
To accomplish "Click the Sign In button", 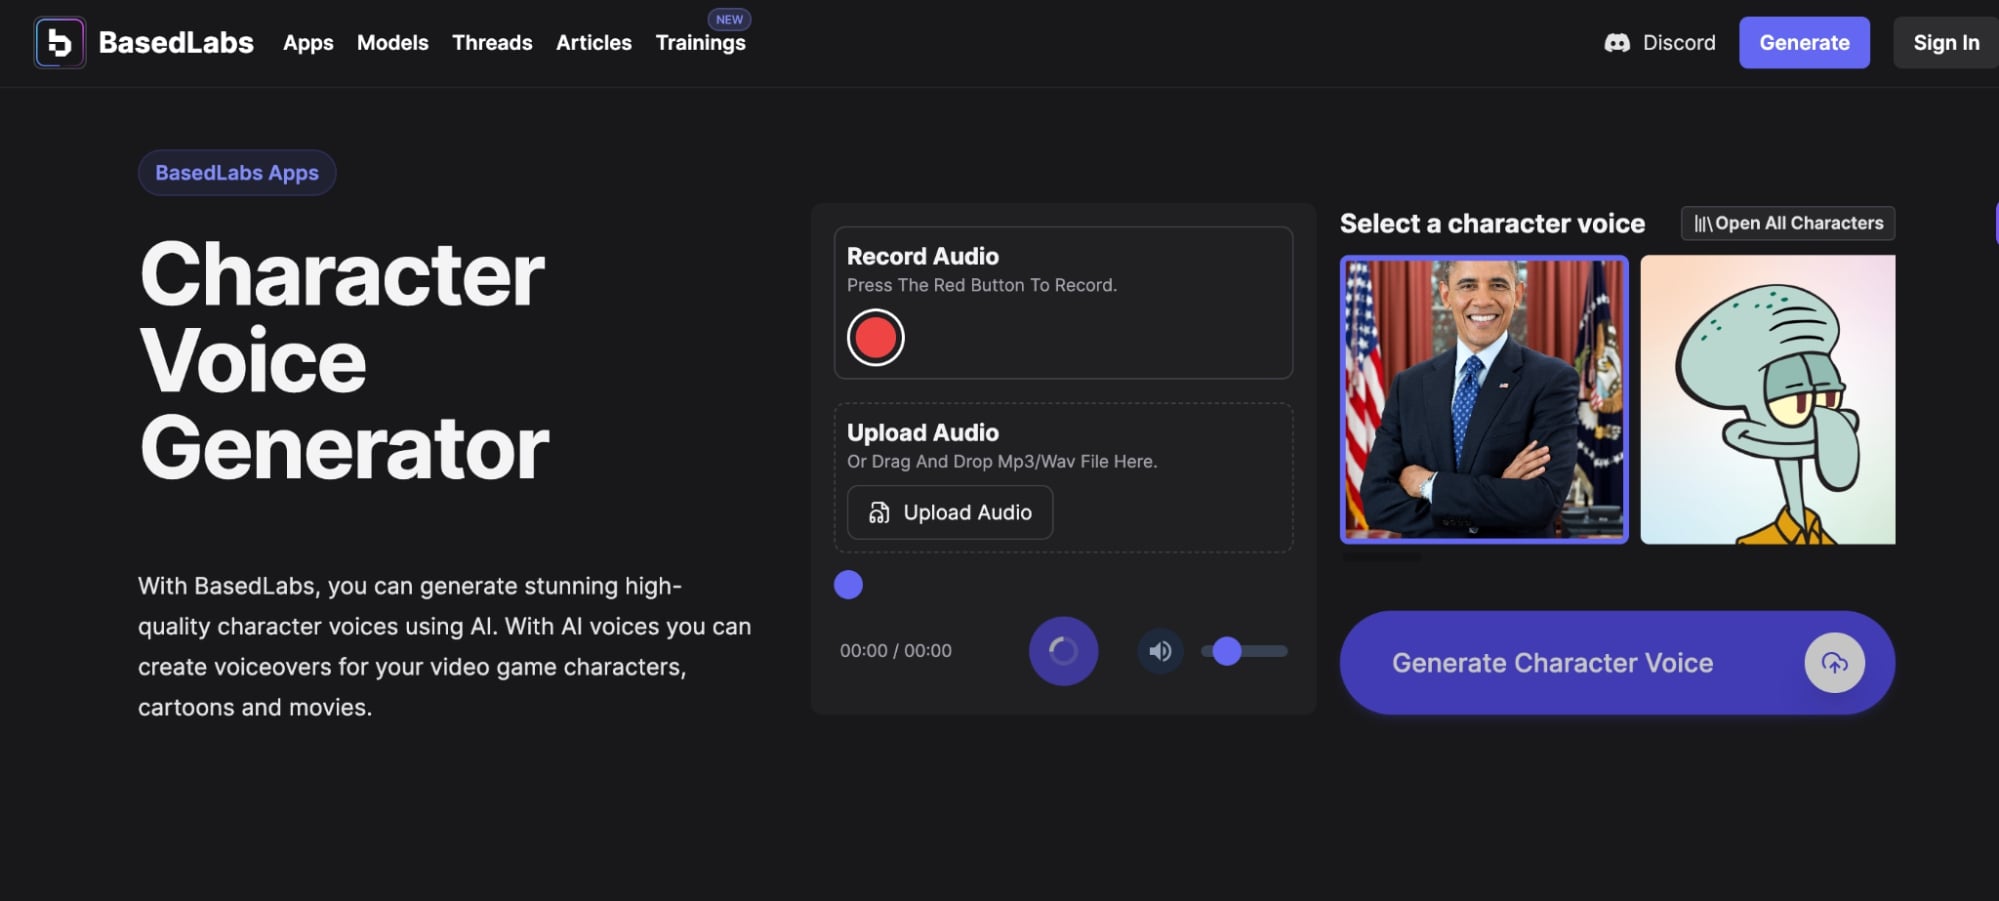I will 1945,43.
